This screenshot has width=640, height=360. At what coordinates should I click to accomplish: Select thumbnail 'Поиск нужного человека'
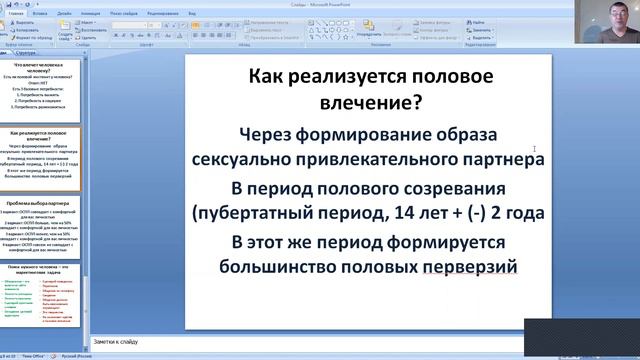[x=40, y=295]
